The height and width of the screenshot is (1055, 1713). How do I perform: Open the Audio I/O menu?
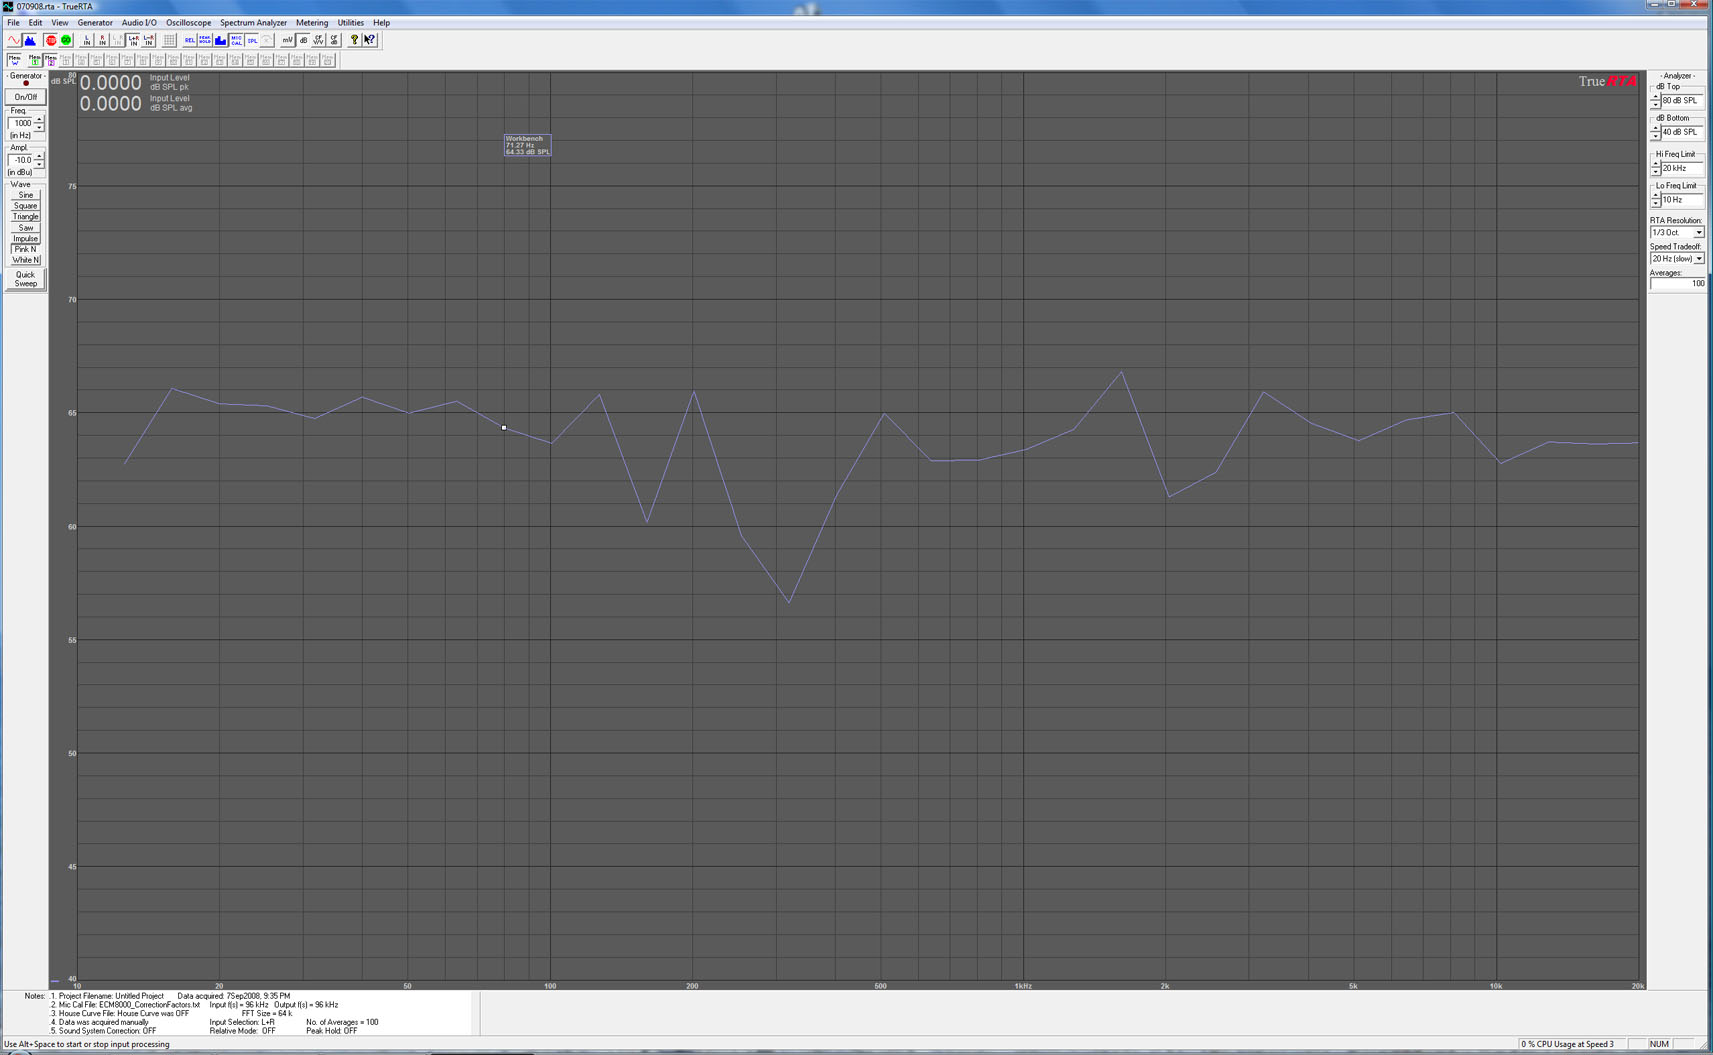(x=139, y=22)
